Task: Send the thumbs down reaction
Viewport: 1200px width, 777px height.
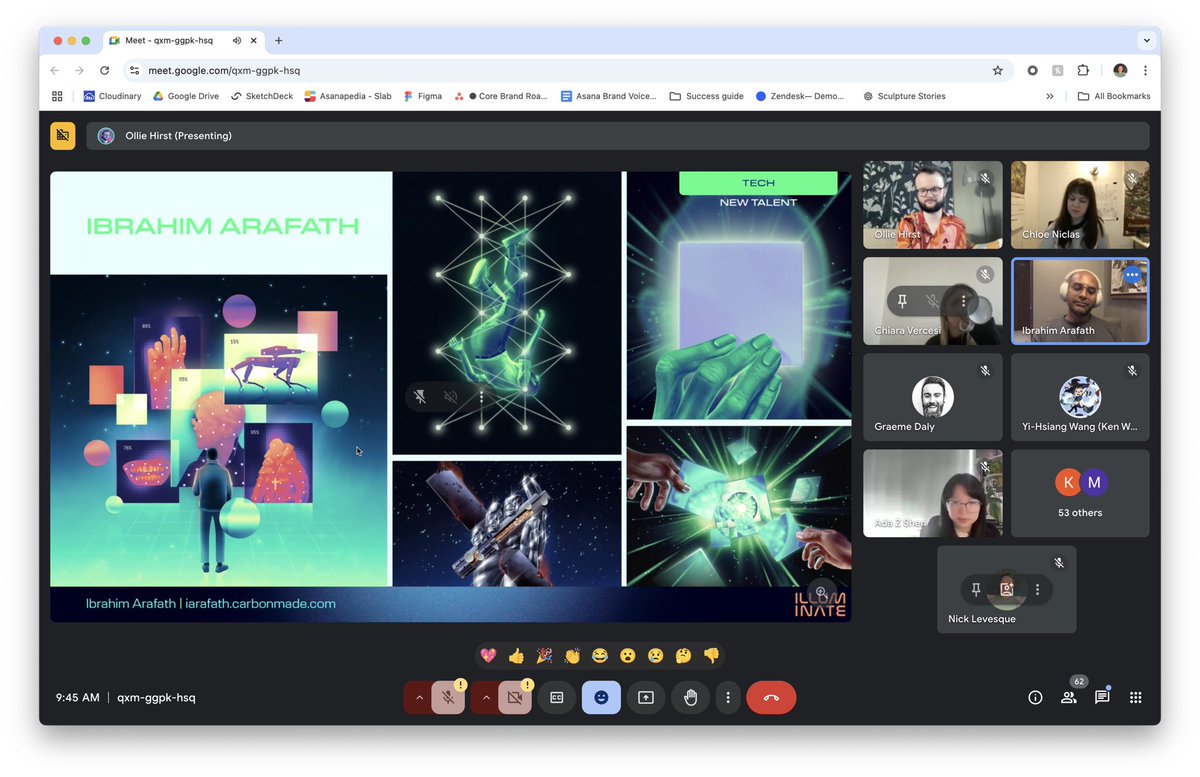Action: pyautogui.click(x=711, y=656)
